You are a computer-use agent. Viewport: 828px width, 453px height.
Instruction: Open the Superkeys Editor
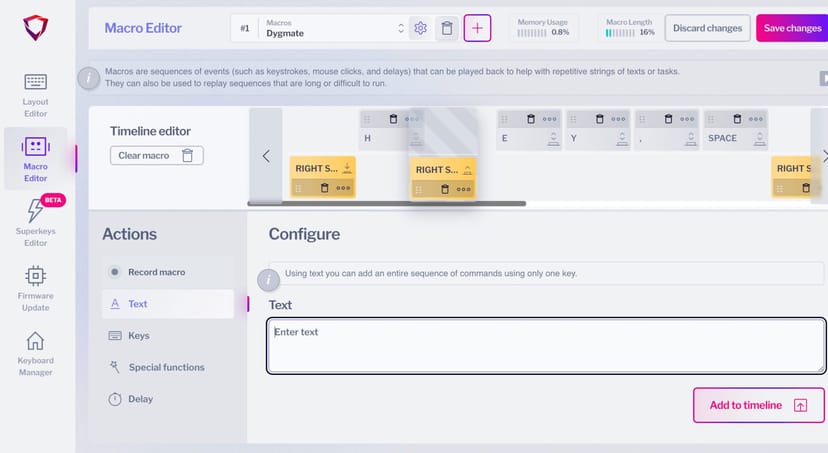(35, 222)
